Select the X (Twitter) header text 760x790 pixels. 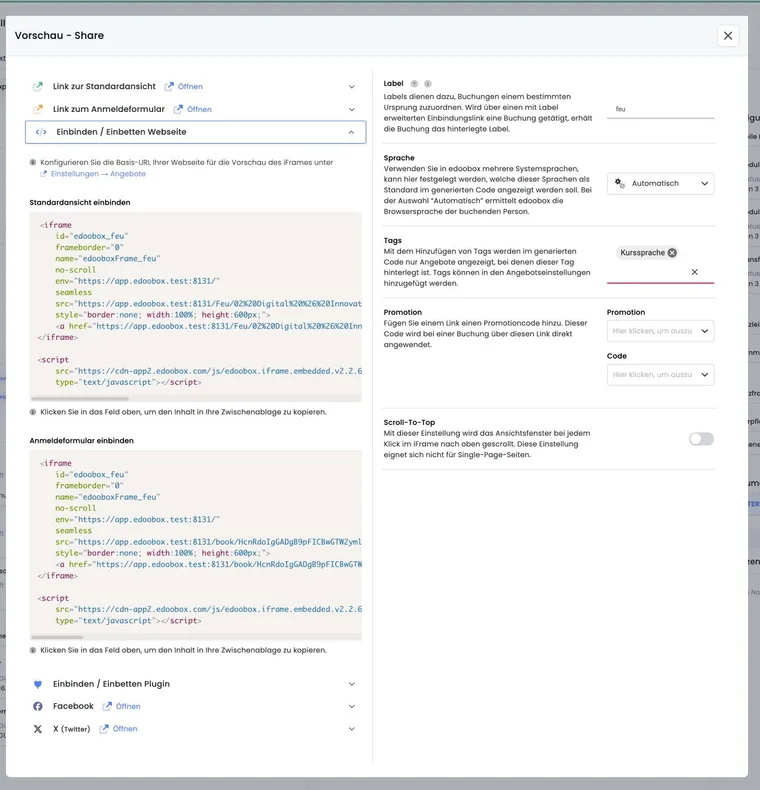72,729
